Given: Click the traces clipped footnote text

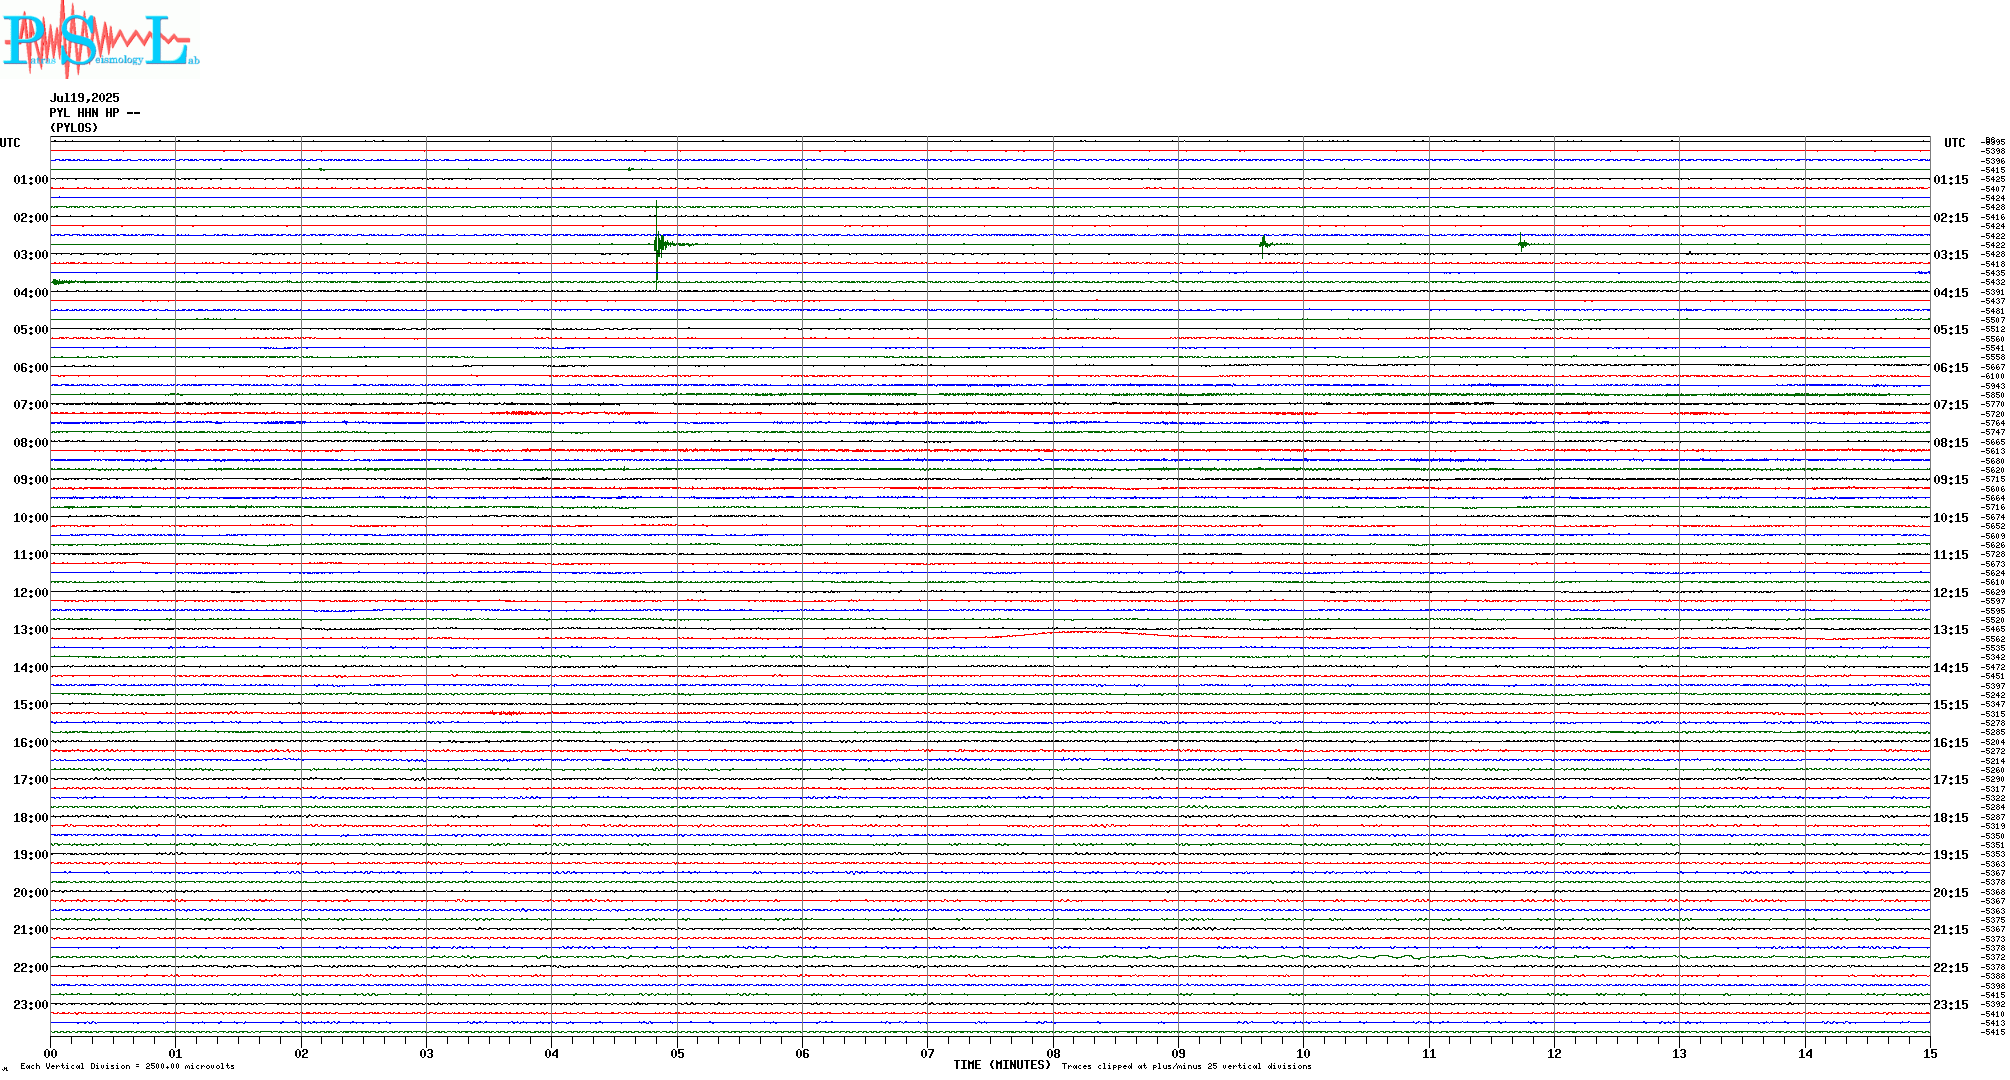Looking at the screenshot, I should pos(1186,1066).
